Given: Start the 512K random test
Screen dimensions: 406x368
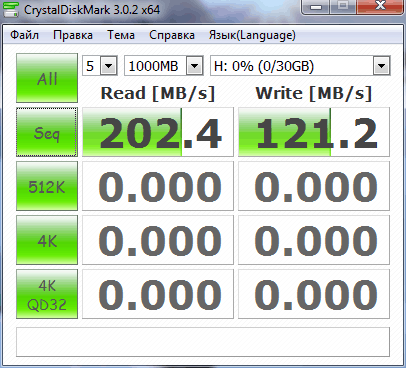Looking at the screenshot, I should coord(47,186).
